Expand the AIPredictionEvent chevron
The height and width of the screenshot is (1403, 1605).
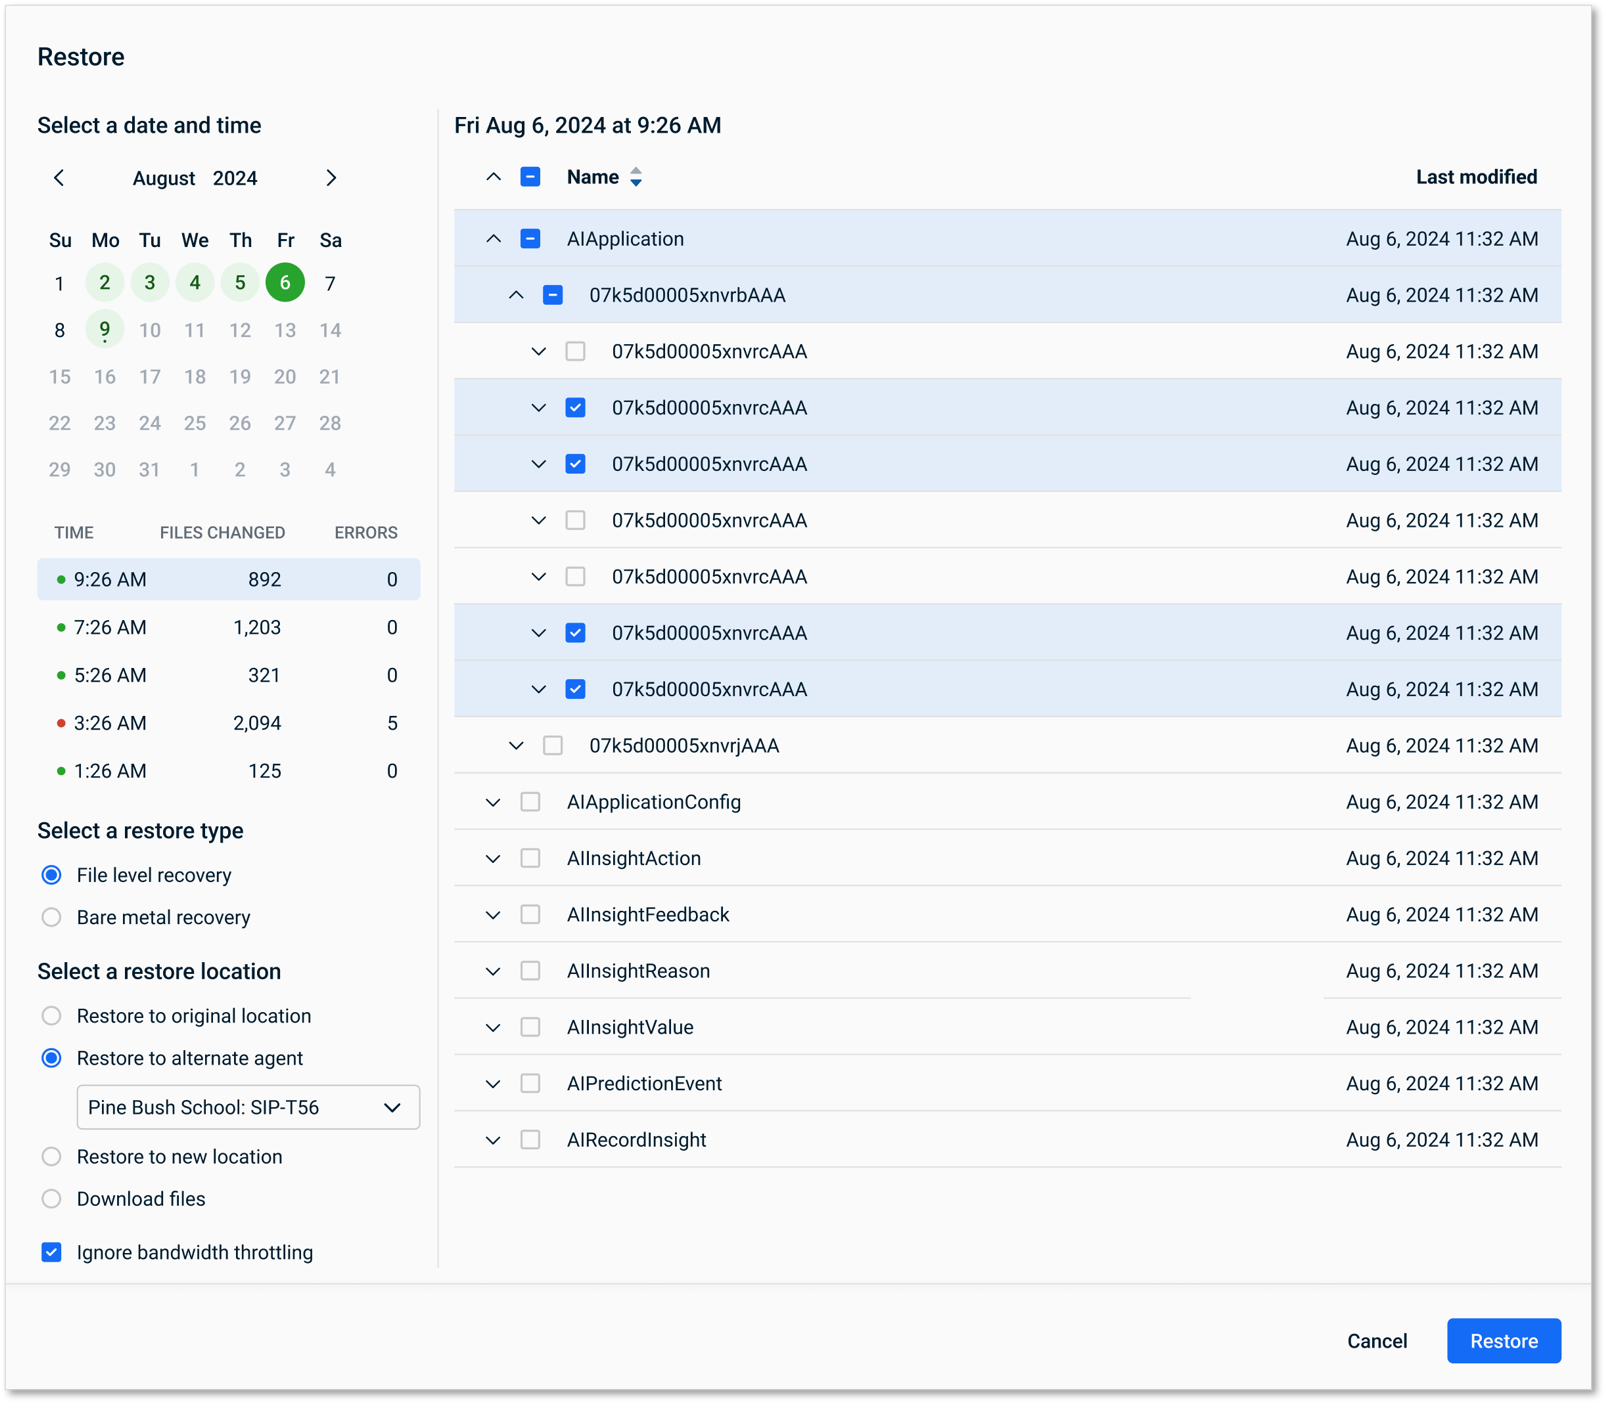[x=492, y=1083]
